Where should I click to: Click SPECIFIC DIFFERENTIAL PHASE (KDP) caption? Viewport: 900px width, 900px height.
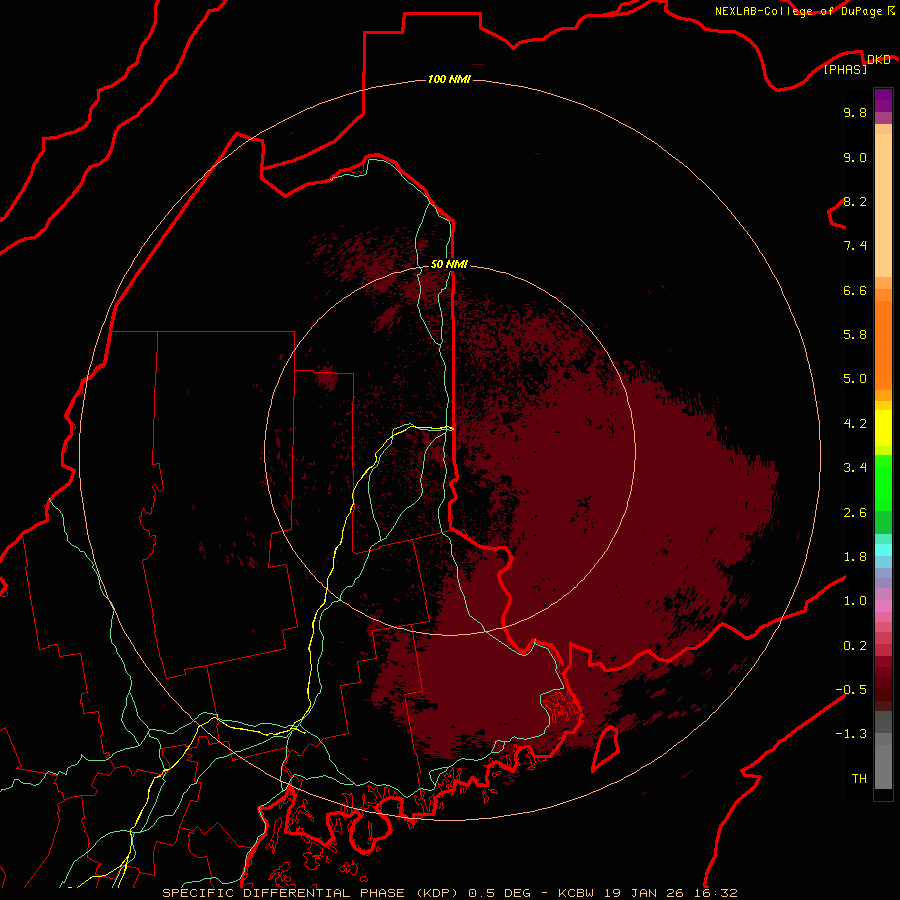tap(311, 893)
